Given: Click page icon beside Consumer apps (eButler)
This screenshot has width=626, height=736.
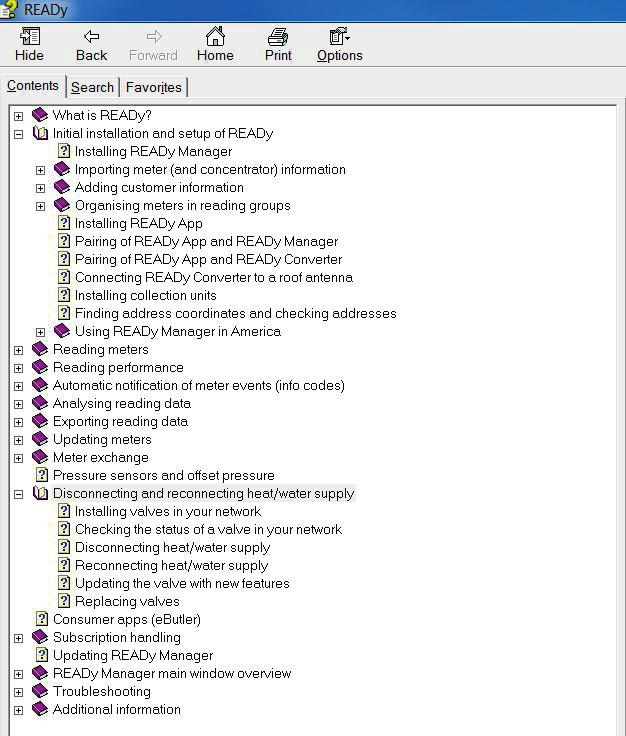Looking at the screenshot, I should (42, 619).
